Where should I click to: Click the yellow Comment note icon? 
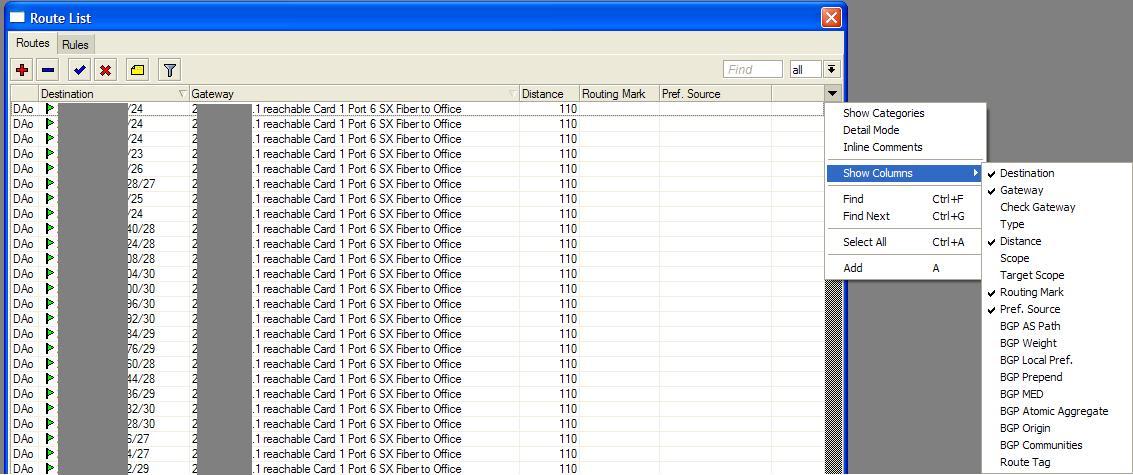coord(138,70)
